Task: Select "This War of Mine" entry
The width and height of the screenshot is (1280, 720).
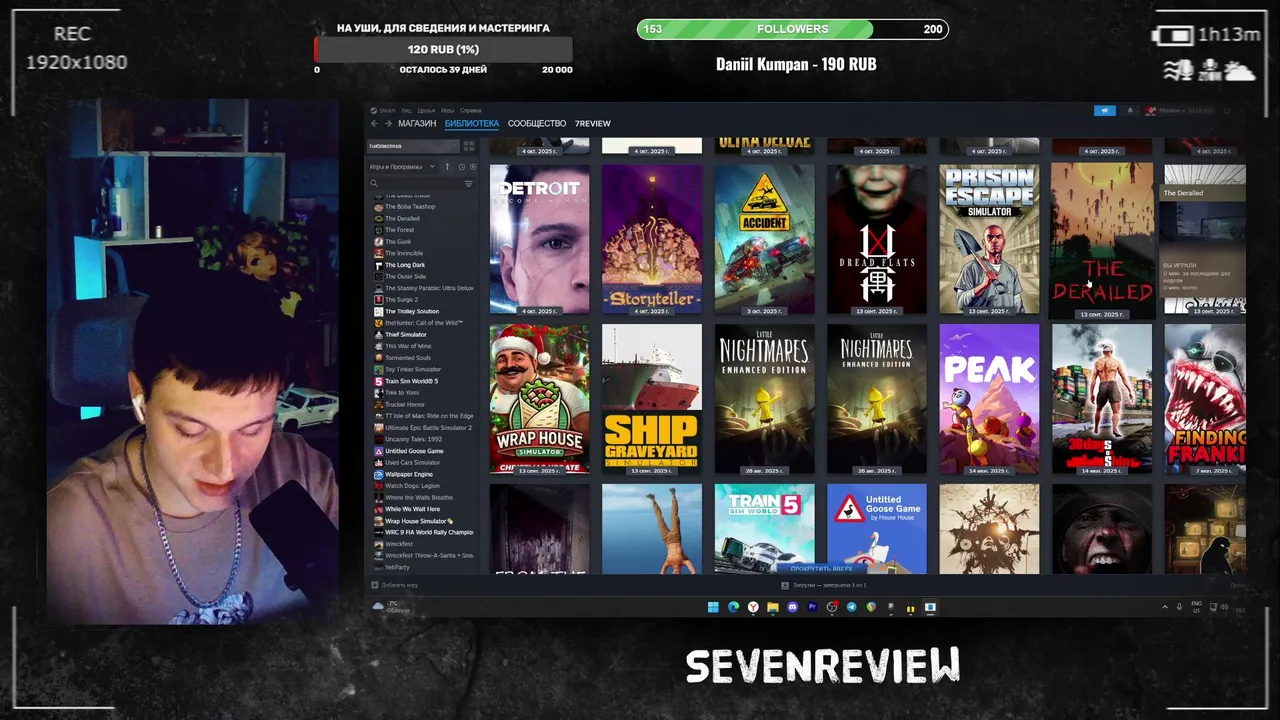Action: click(408, 346)
